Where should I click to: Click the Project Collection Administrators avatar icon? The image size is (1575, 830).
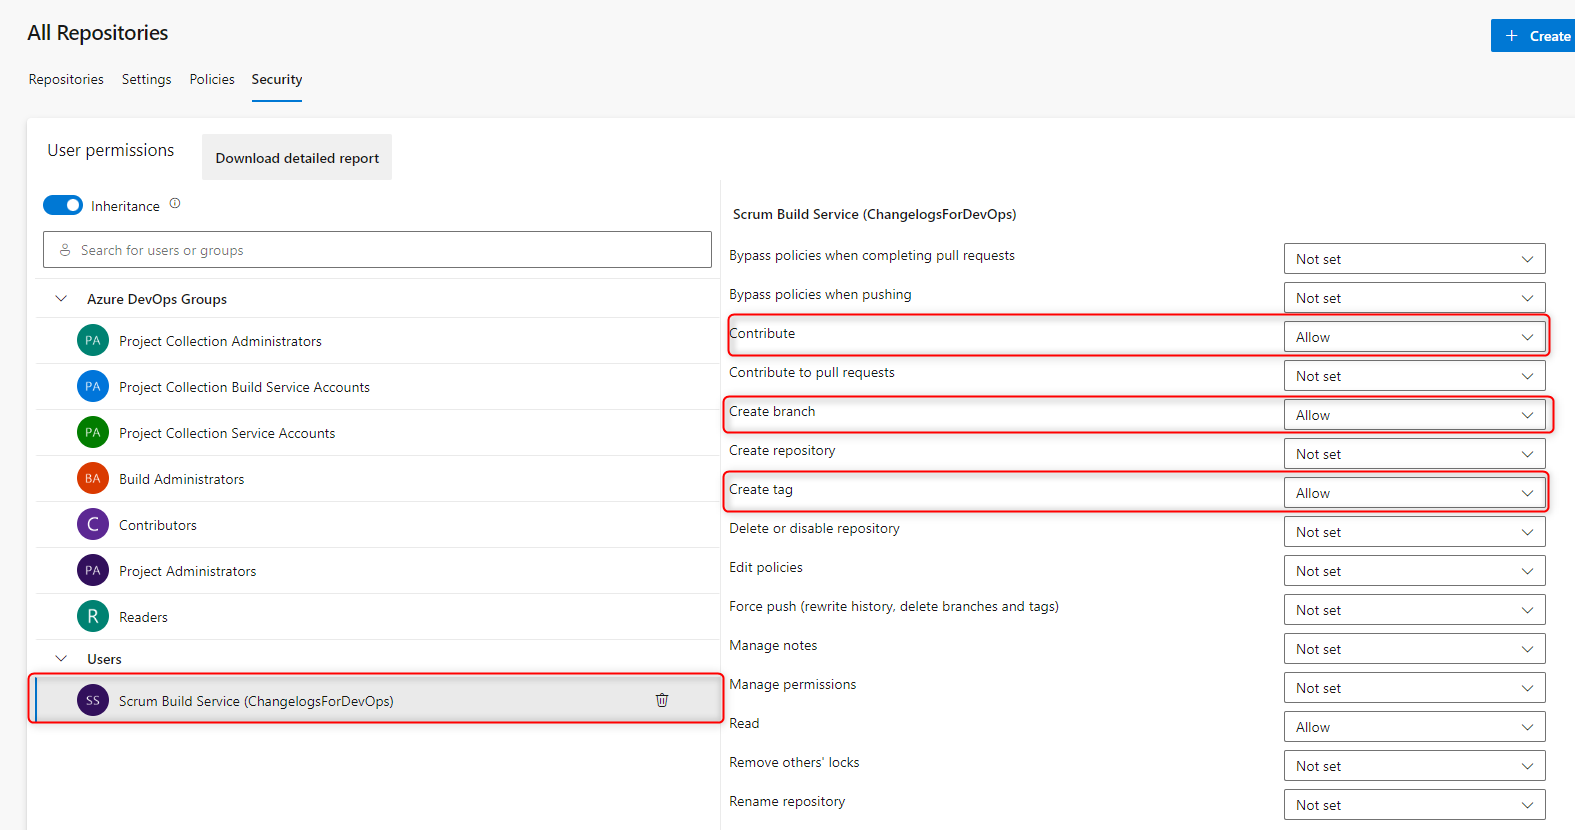(x=93, y=341)
